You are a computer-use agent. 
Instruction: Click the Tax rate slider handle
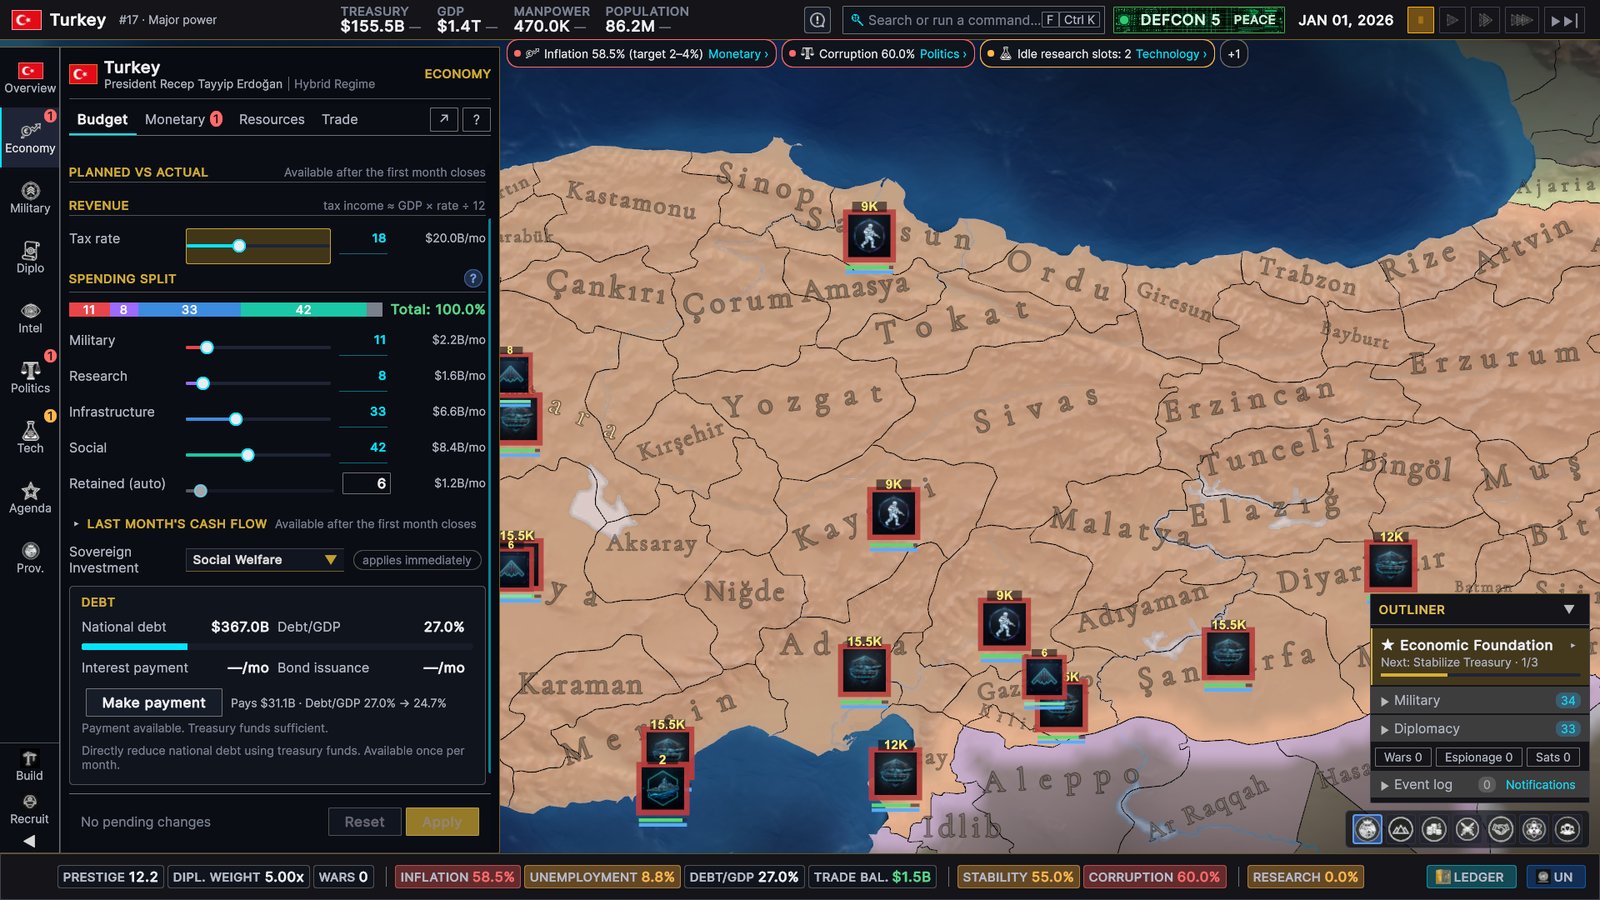[239, 246]
